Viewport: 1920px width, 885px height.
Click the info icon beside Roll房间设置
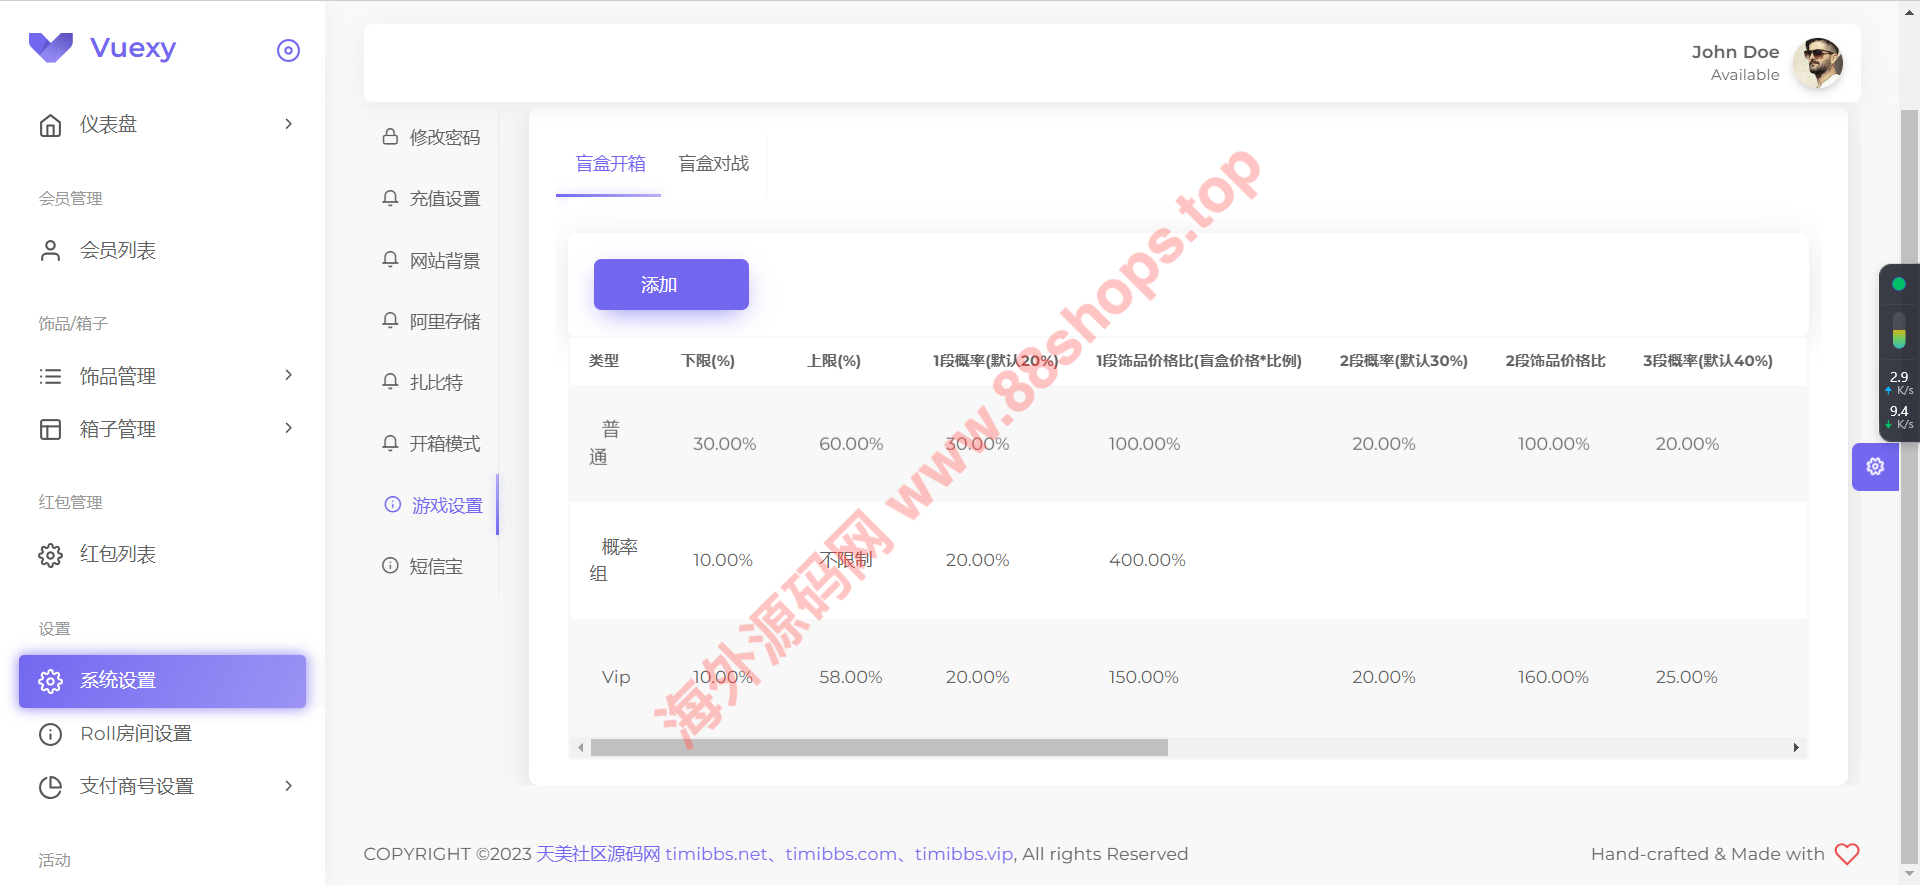tap(50, 734)
